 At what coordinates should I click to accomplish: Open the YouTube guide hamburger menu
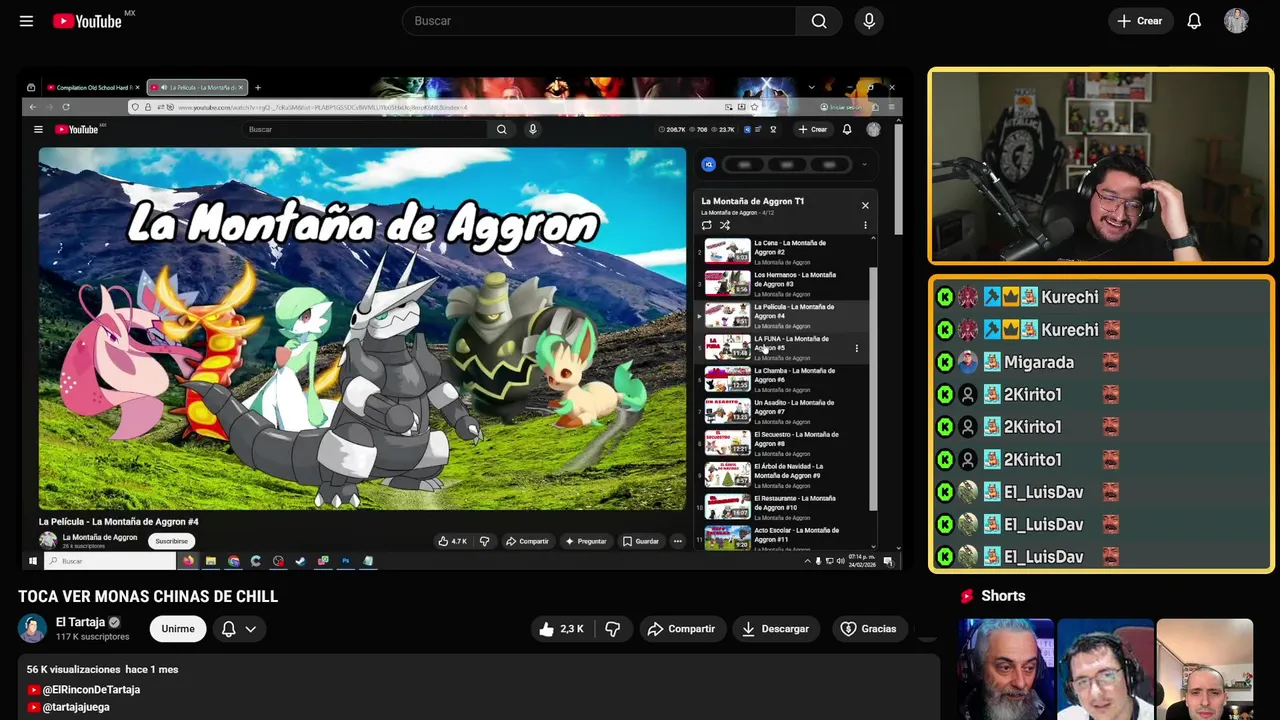click(x=26, y=21)
